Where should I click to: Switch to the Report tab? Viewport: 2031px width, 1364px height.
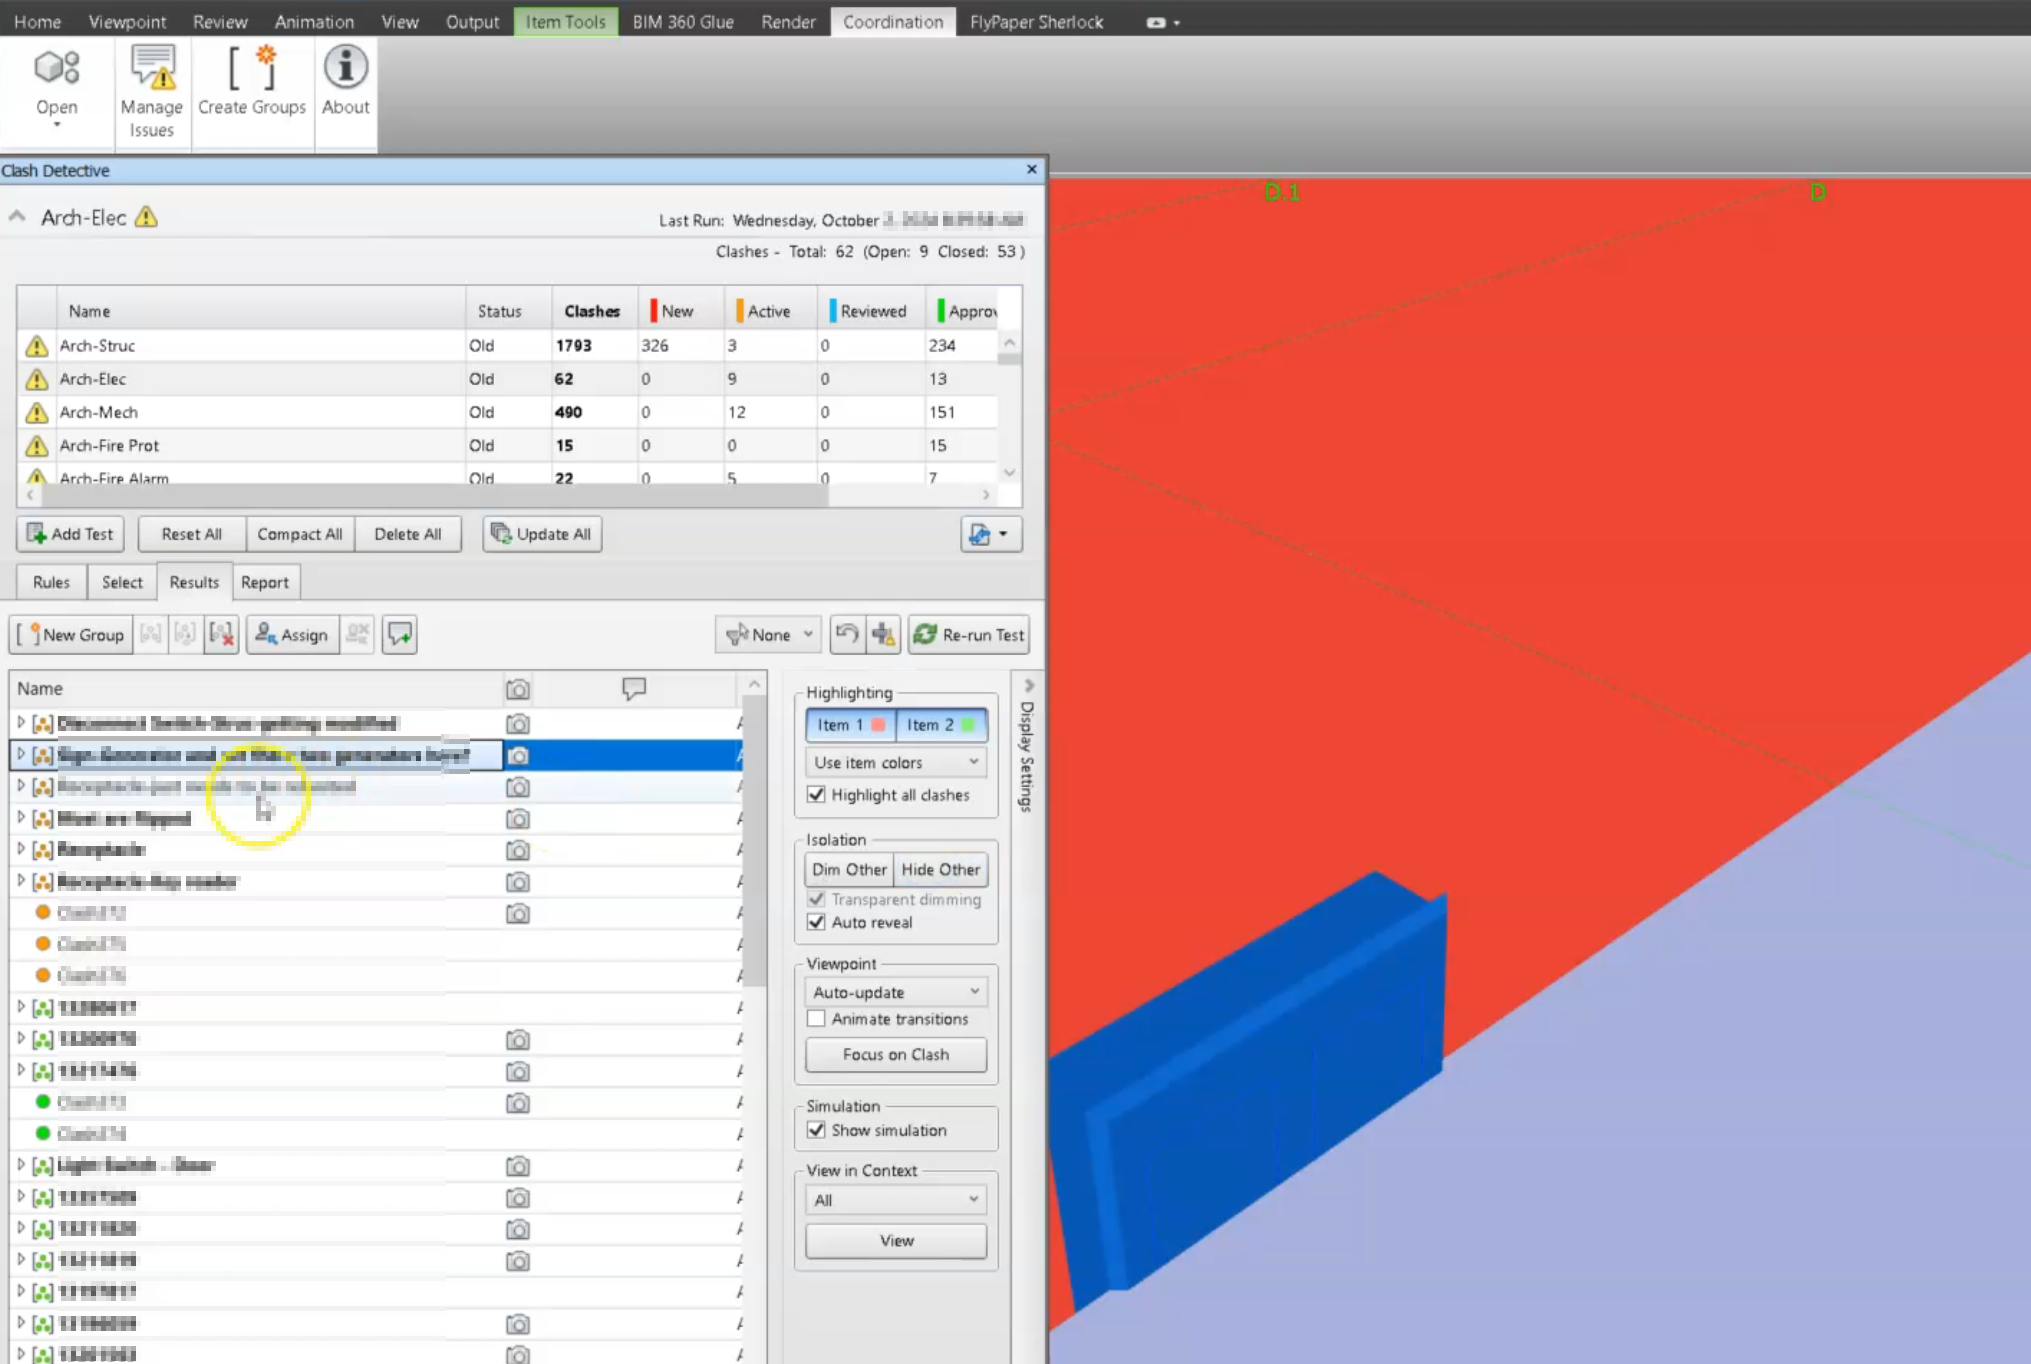pos(264,582)
